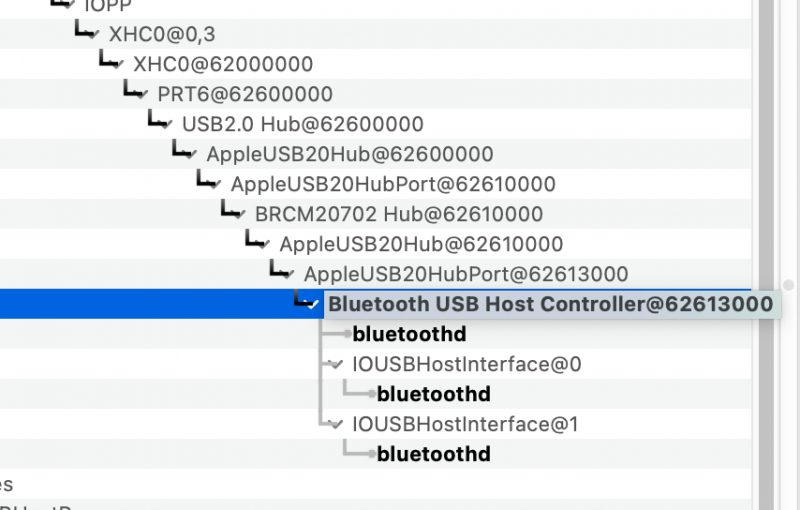
Task: Select bluetoothd under IOUSBHostInterface@1
Action: [x=433, y=454]
